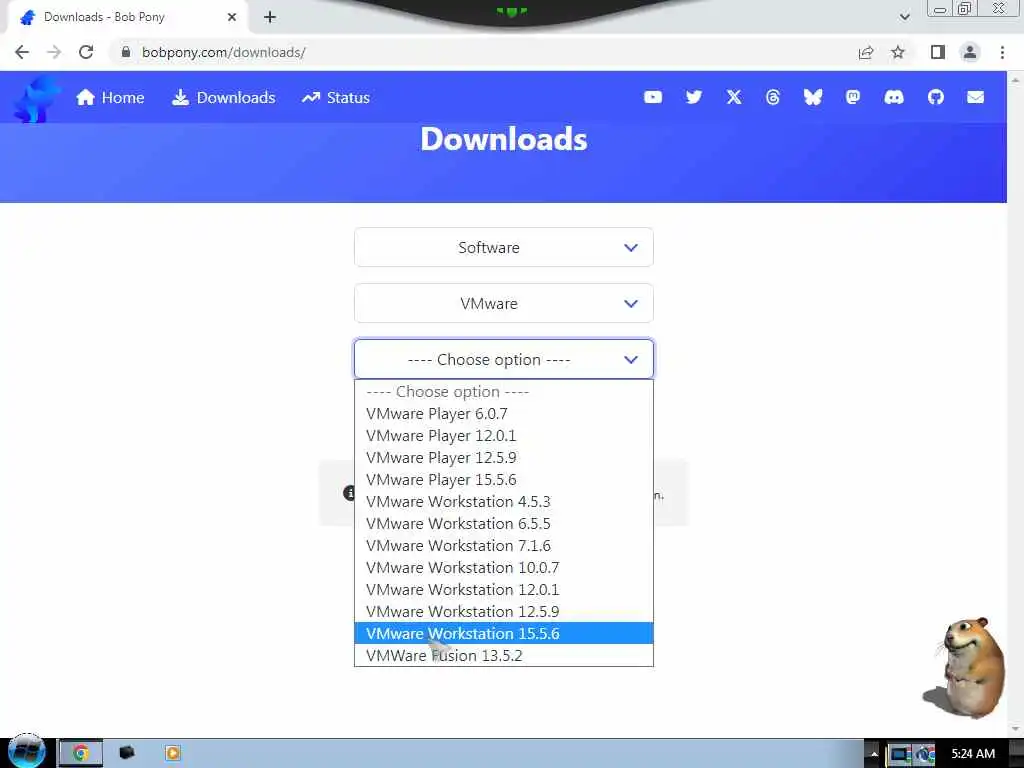Screen dimensions: 1024x768
Task: Select VMware Player 6.0.7 option
Action: (504, 413)
